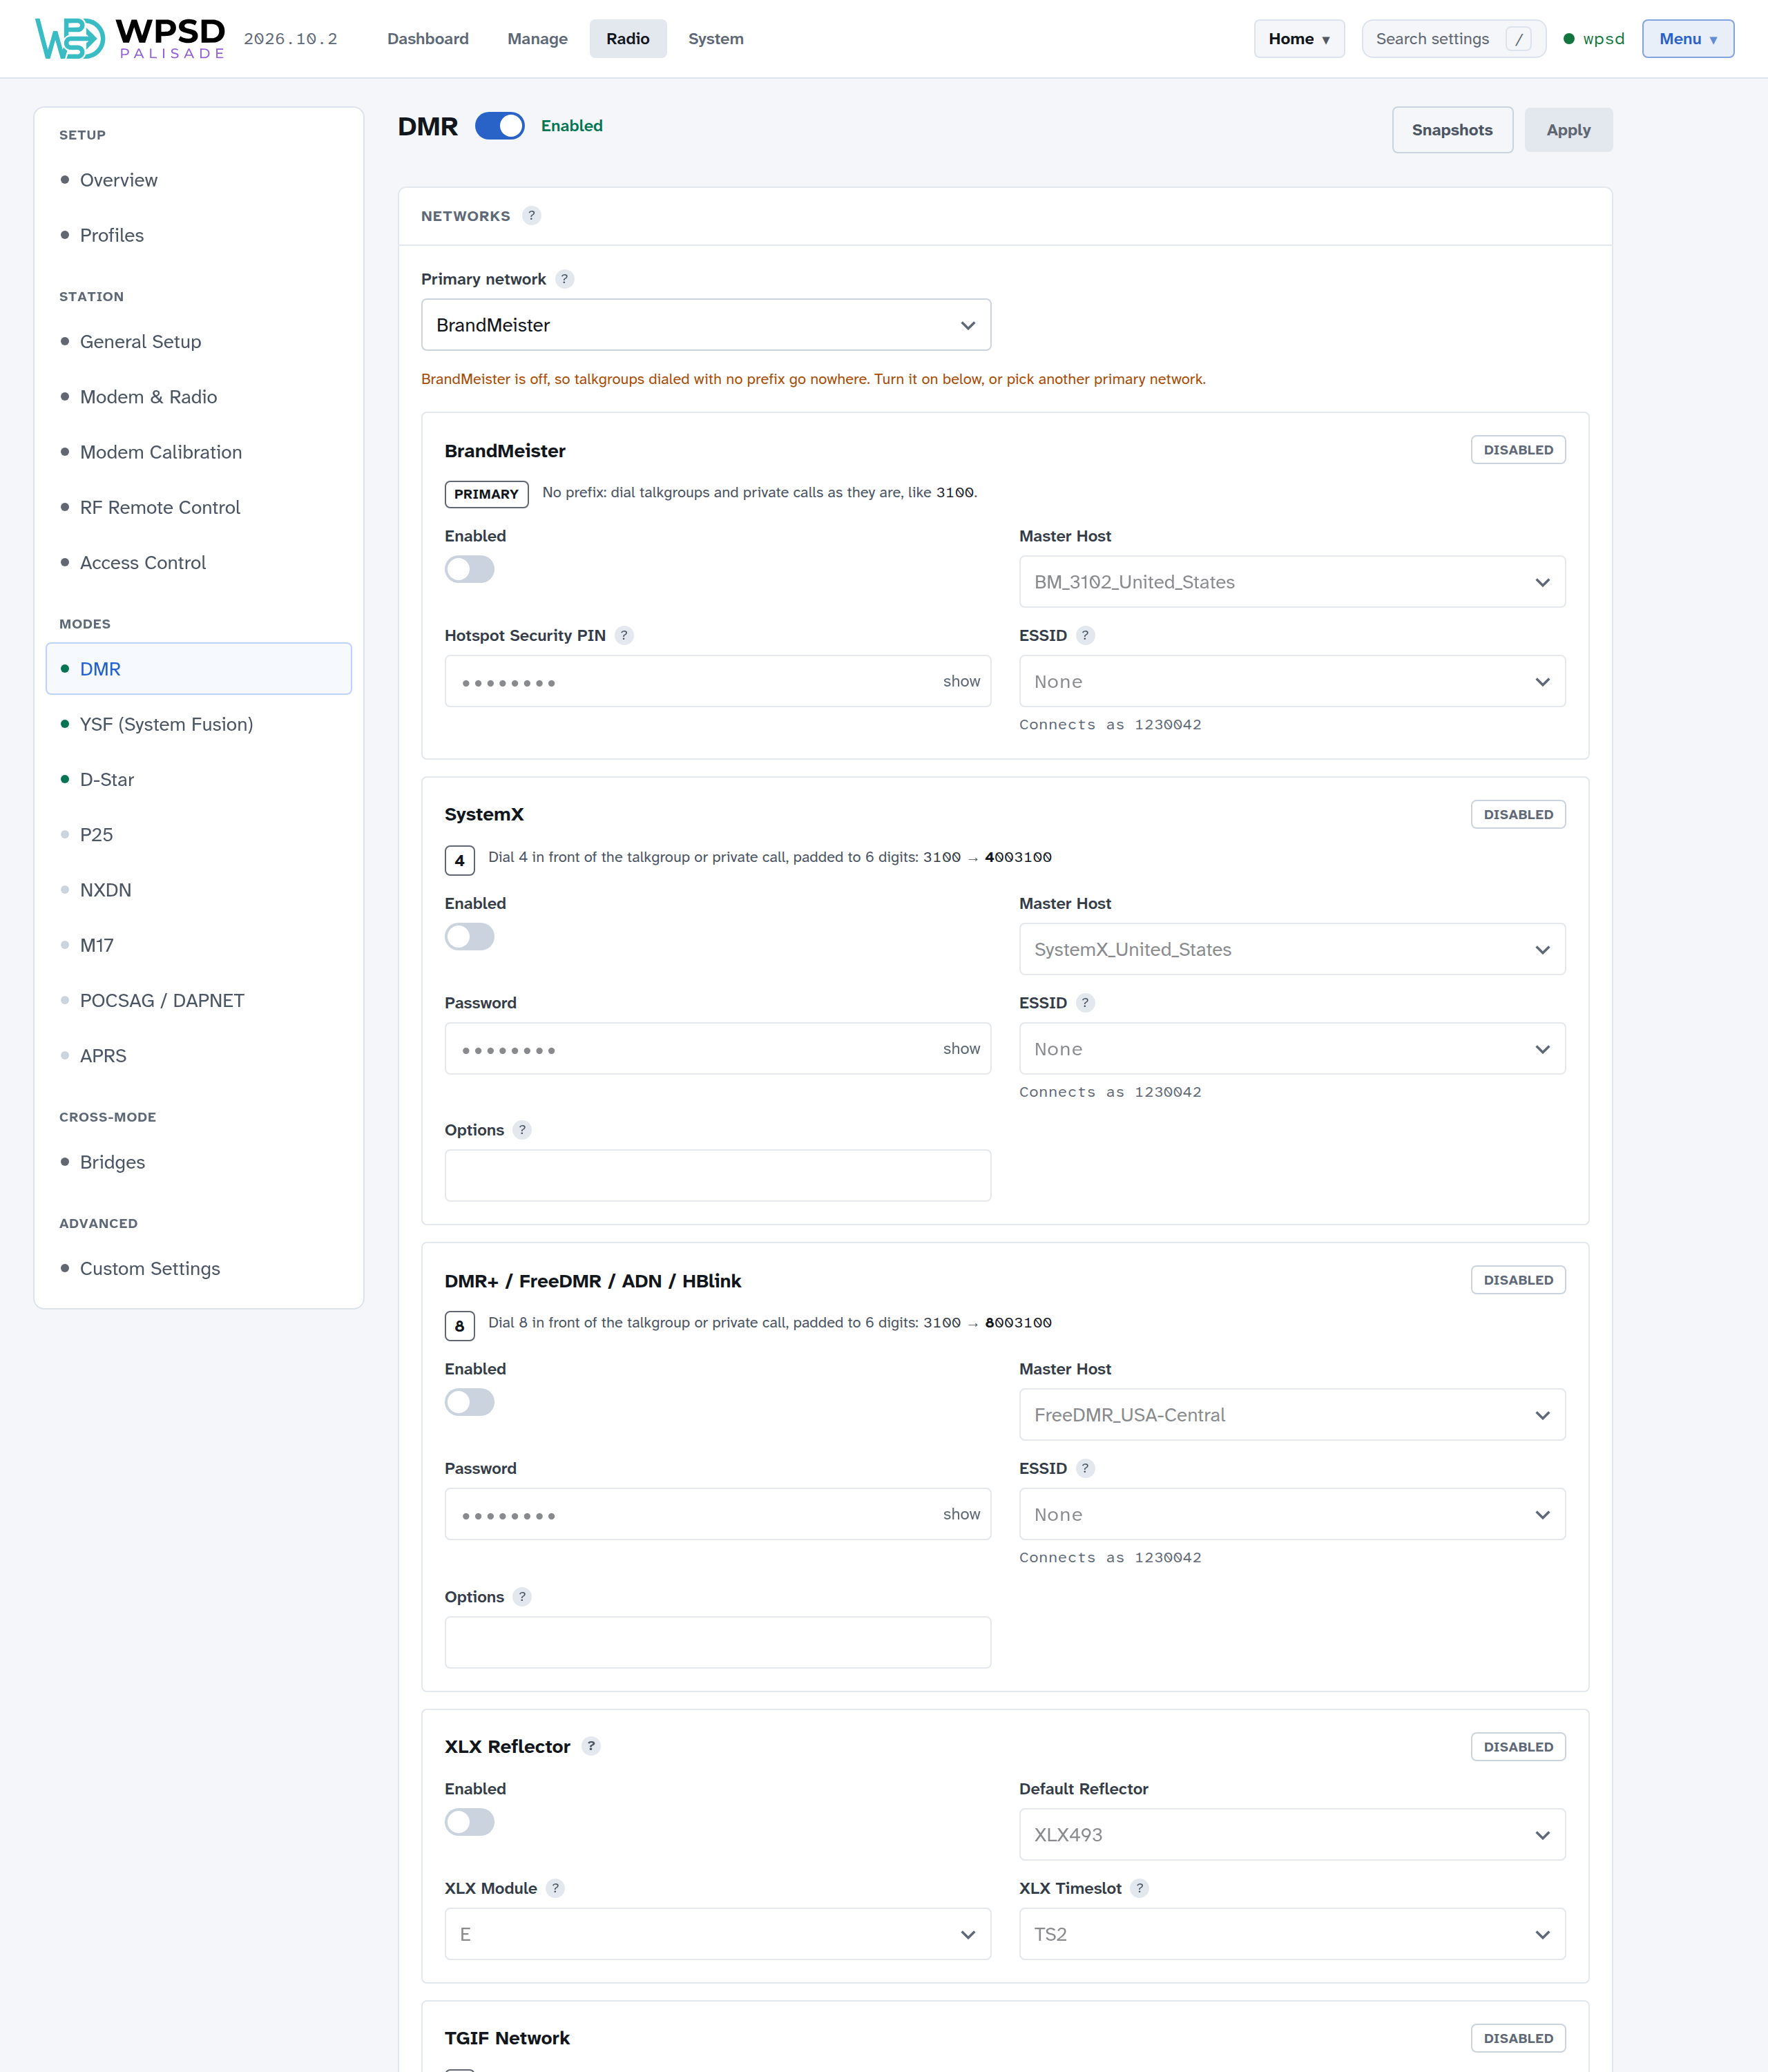Enable the BrandMeister network toggle
1768x2072 pixels.
pyautogui.click(x=470, y=570)
